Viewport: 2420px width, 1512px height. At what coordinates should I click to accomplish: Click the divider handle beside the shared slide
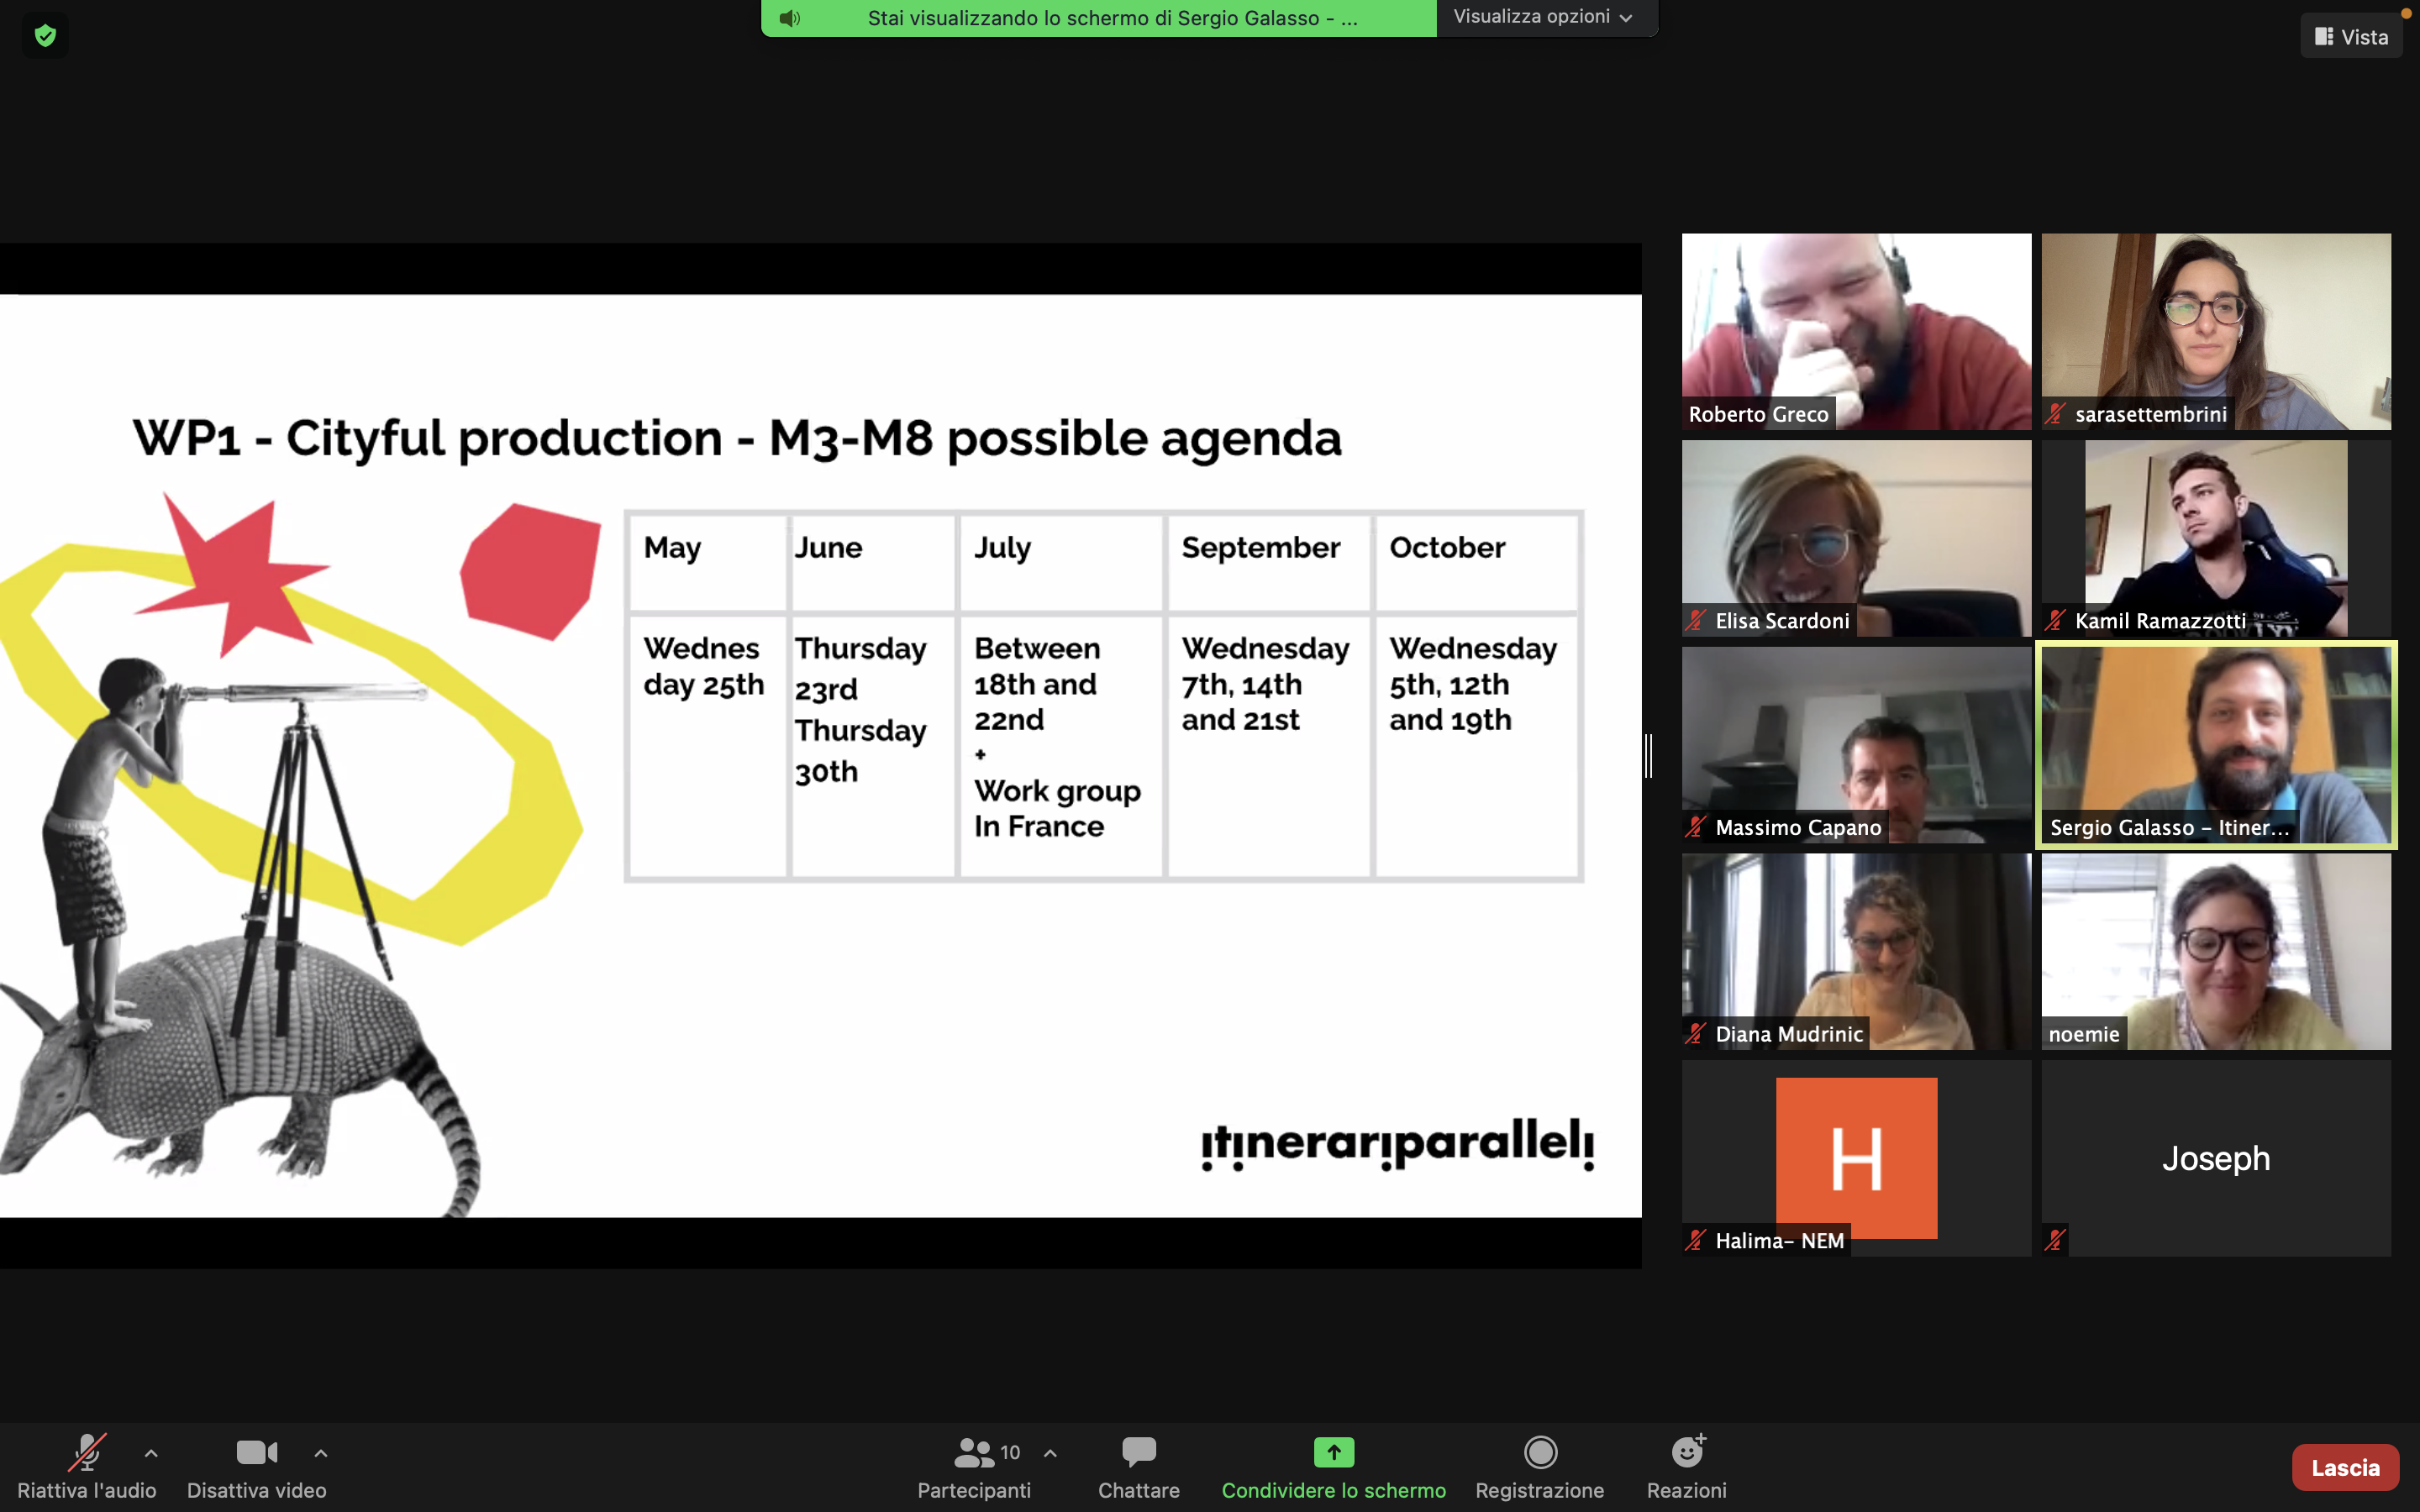(1648, 755)
